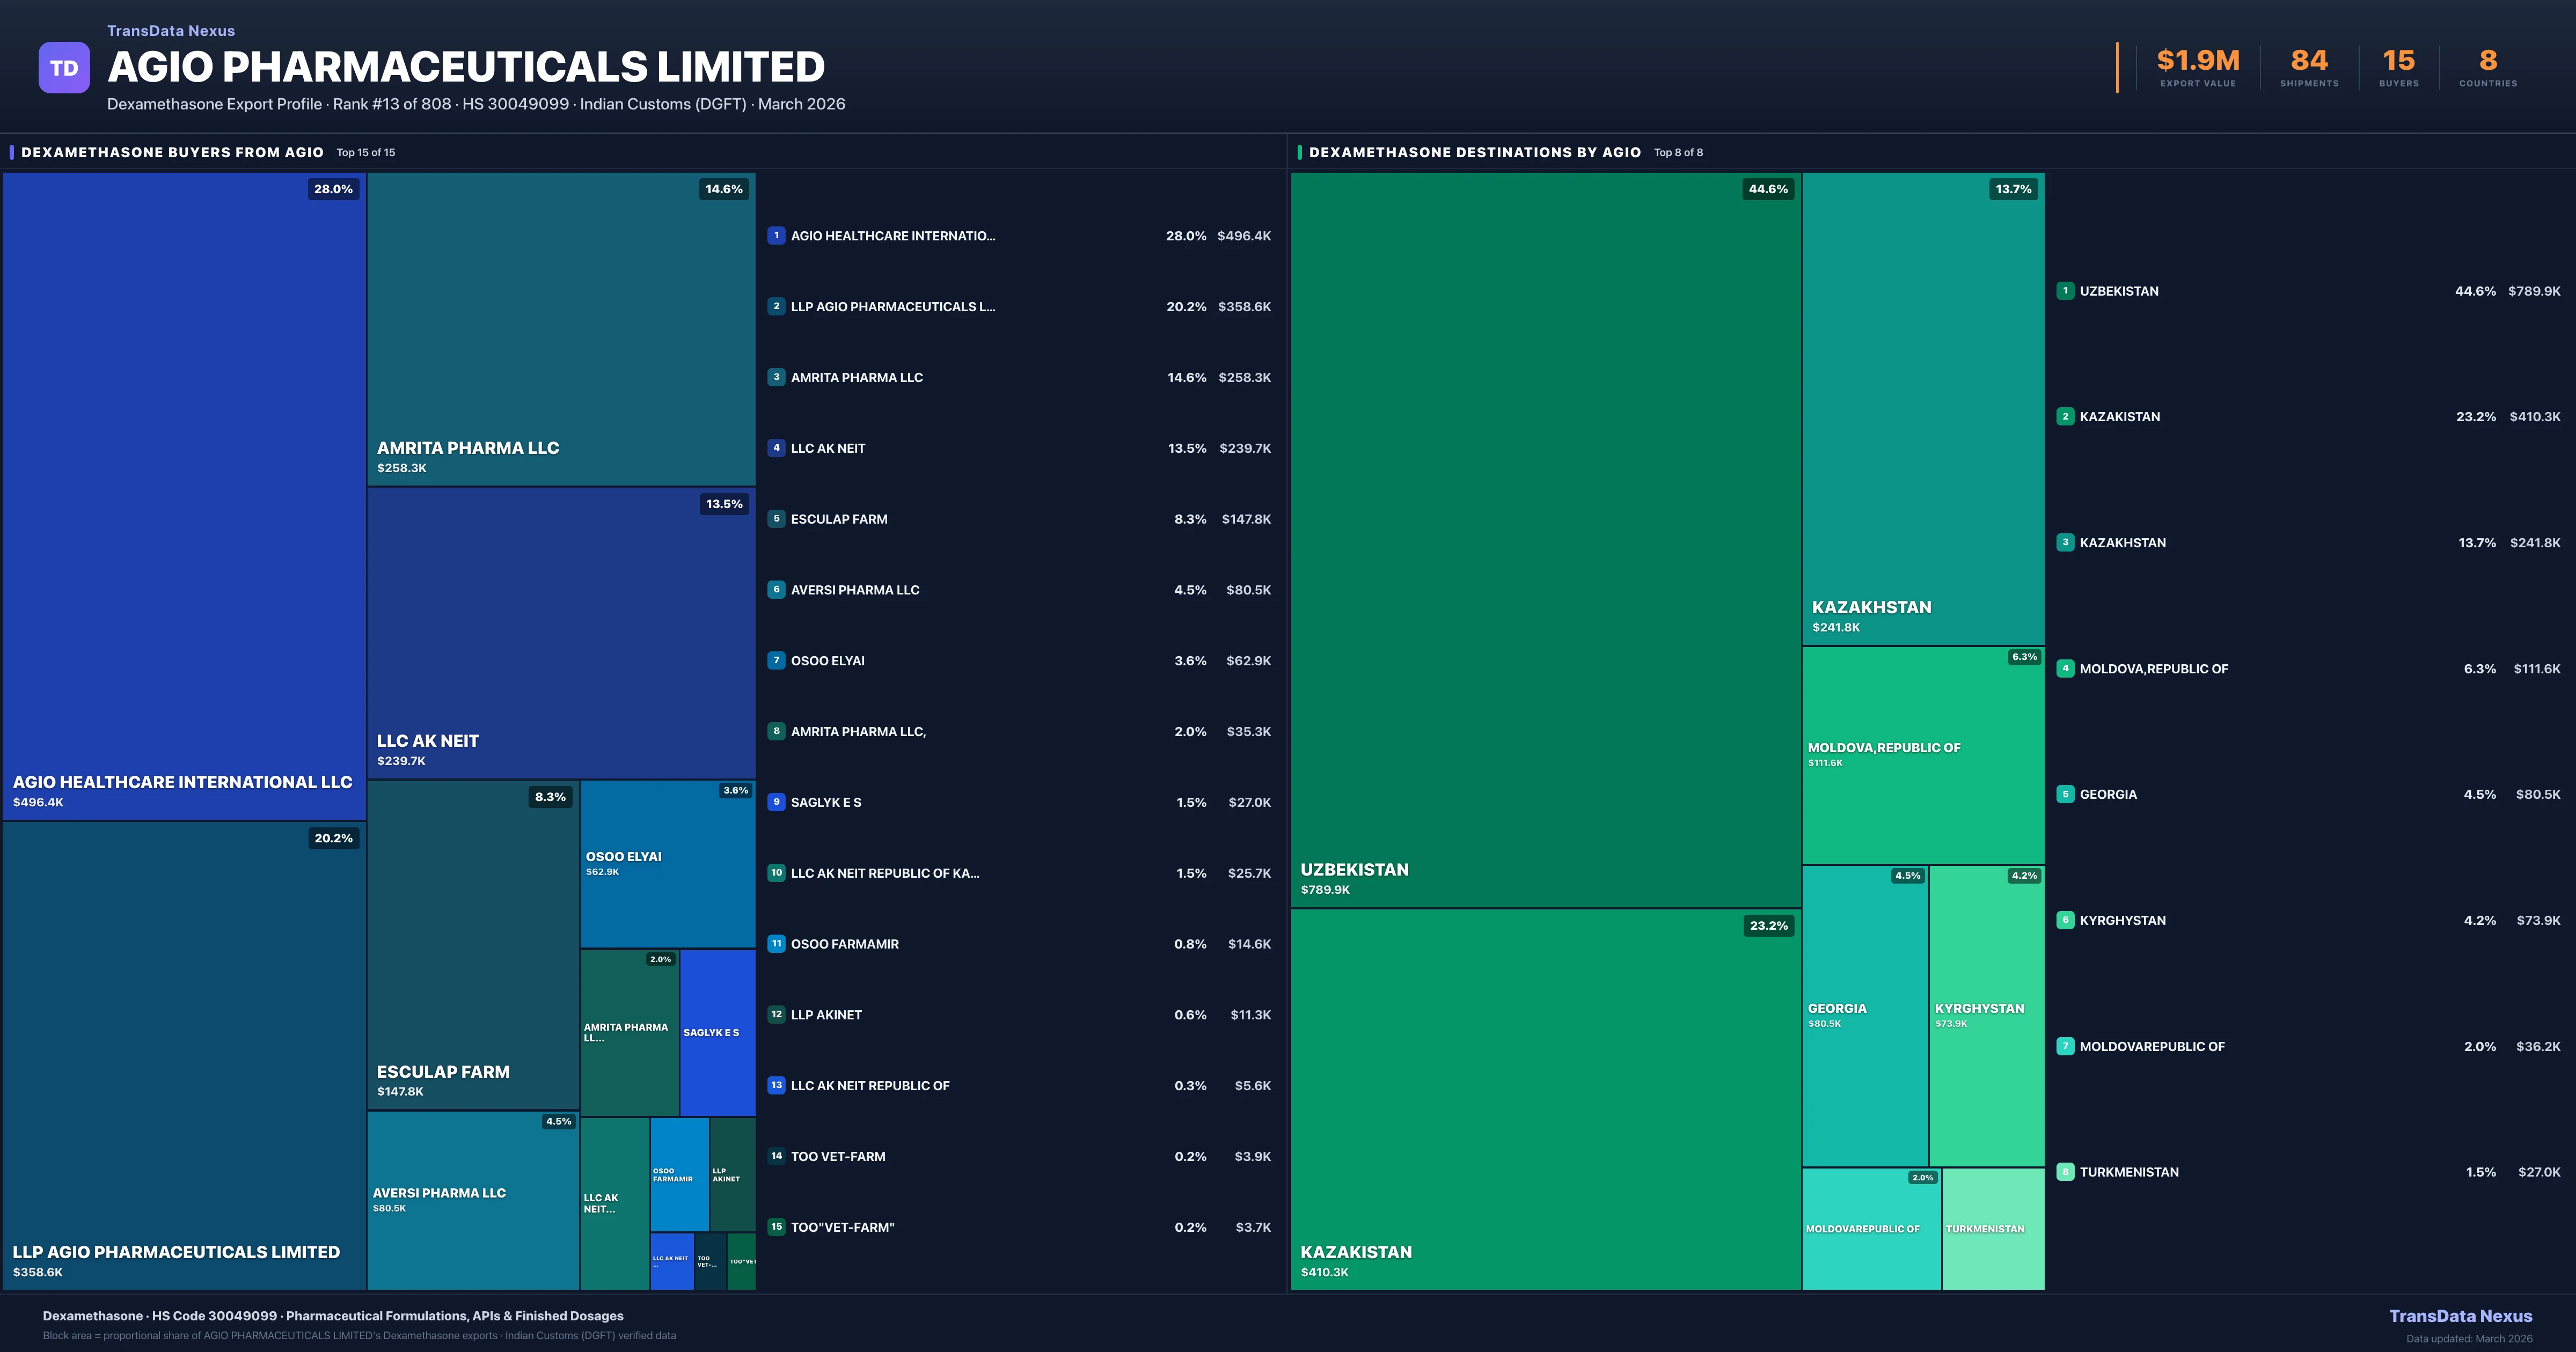Click rank badge 1 beside AGIO HEALTHCARE
2576x1352 pixels.
point(776,236)
